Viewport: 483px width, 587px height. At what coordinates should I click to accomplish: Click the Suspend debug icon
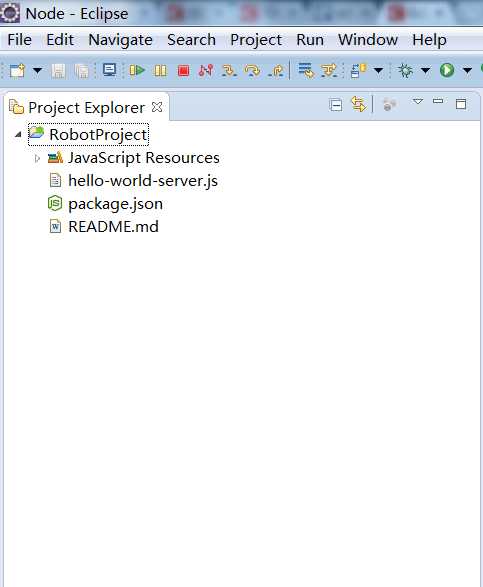(x=161, y=70)
